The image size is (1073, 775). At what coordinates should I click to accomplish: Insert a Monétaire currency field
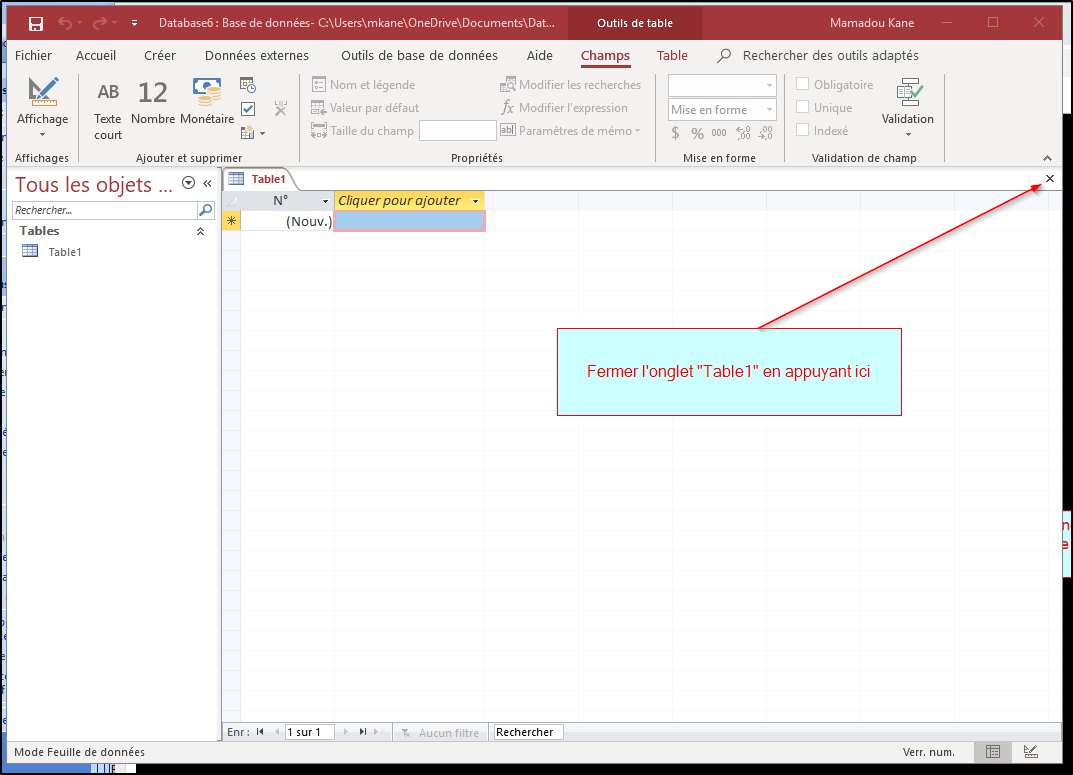207,103
